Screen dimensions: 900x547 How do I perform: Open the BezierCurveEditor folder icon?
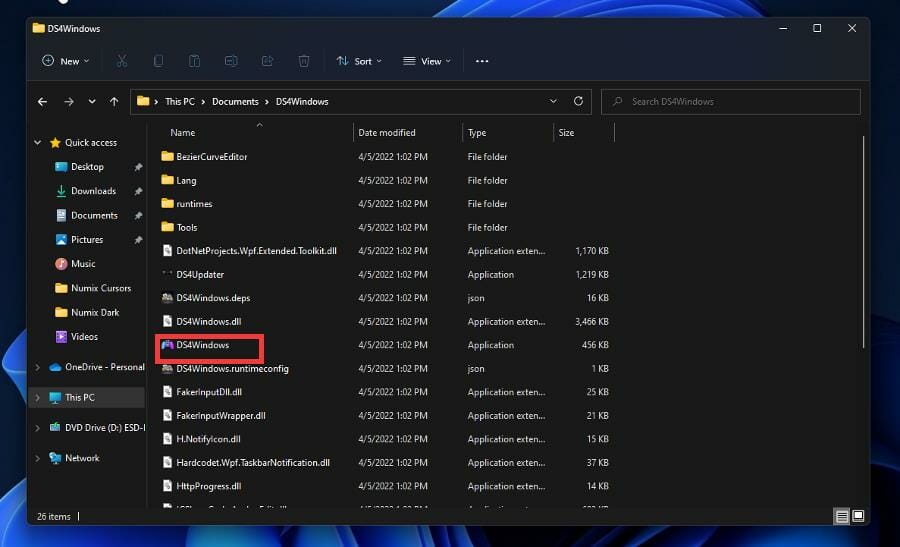pyautogui.click(x=168, y=157)
